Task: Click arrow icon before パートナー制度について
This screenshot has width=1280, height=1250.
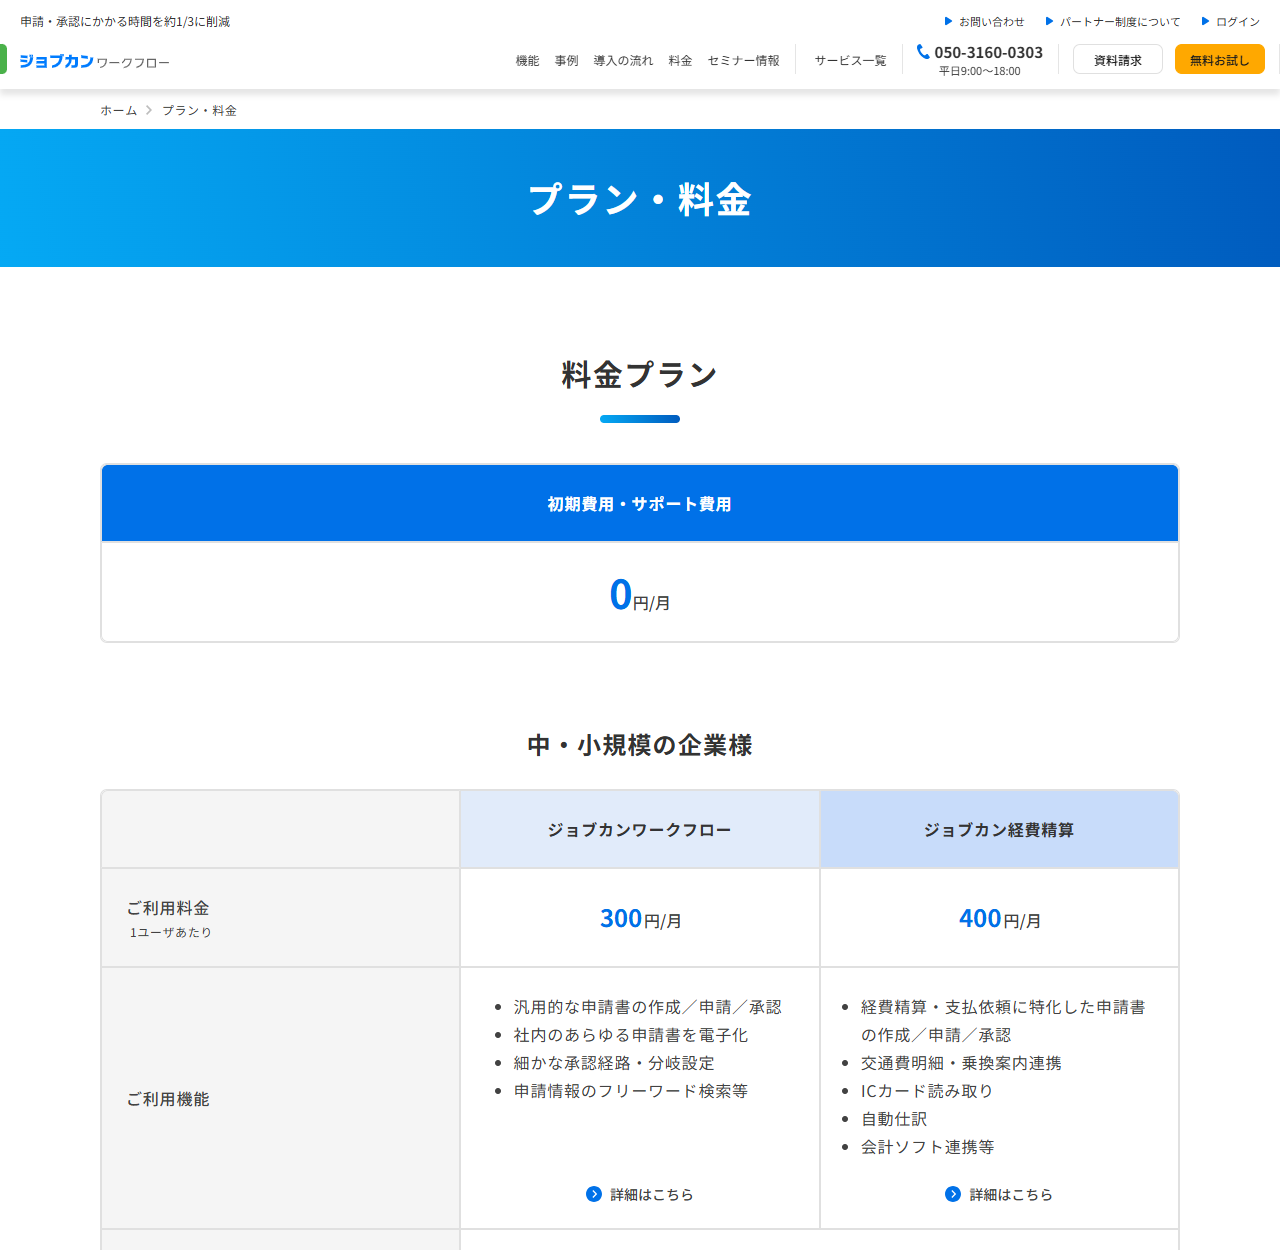Action: [1049, 21]
